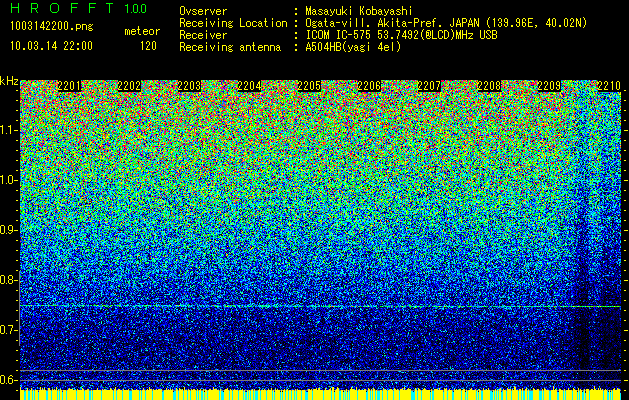
Task: Click the green horizontal carrier line at 0.75 kHz
Action: tap(320, 306)
